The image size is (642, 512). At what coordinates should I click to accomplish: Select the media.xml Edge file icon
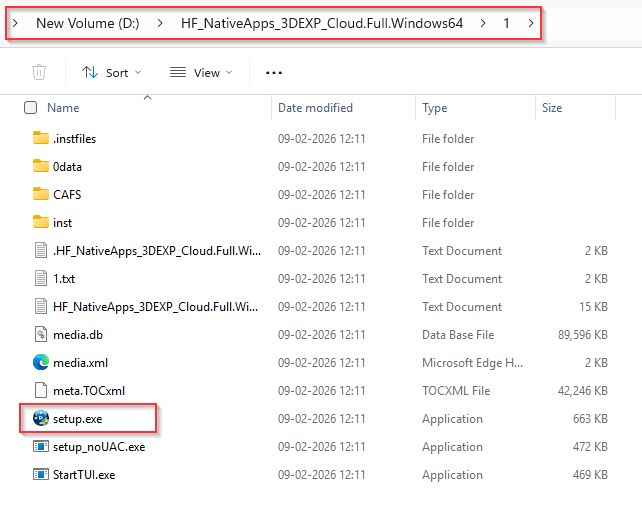point(40,363)
